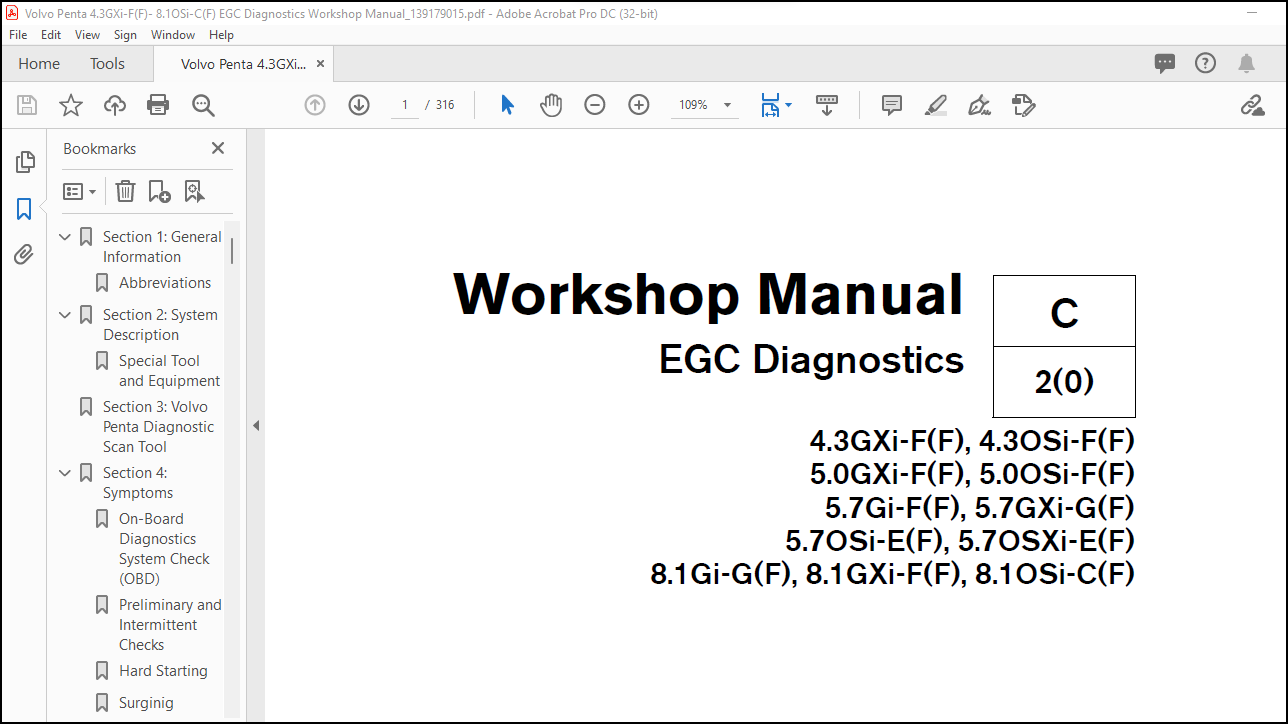This screenshot has width=1288, height=724.
Task: Click the stamp tool icon
Action: coord(1023,105)
